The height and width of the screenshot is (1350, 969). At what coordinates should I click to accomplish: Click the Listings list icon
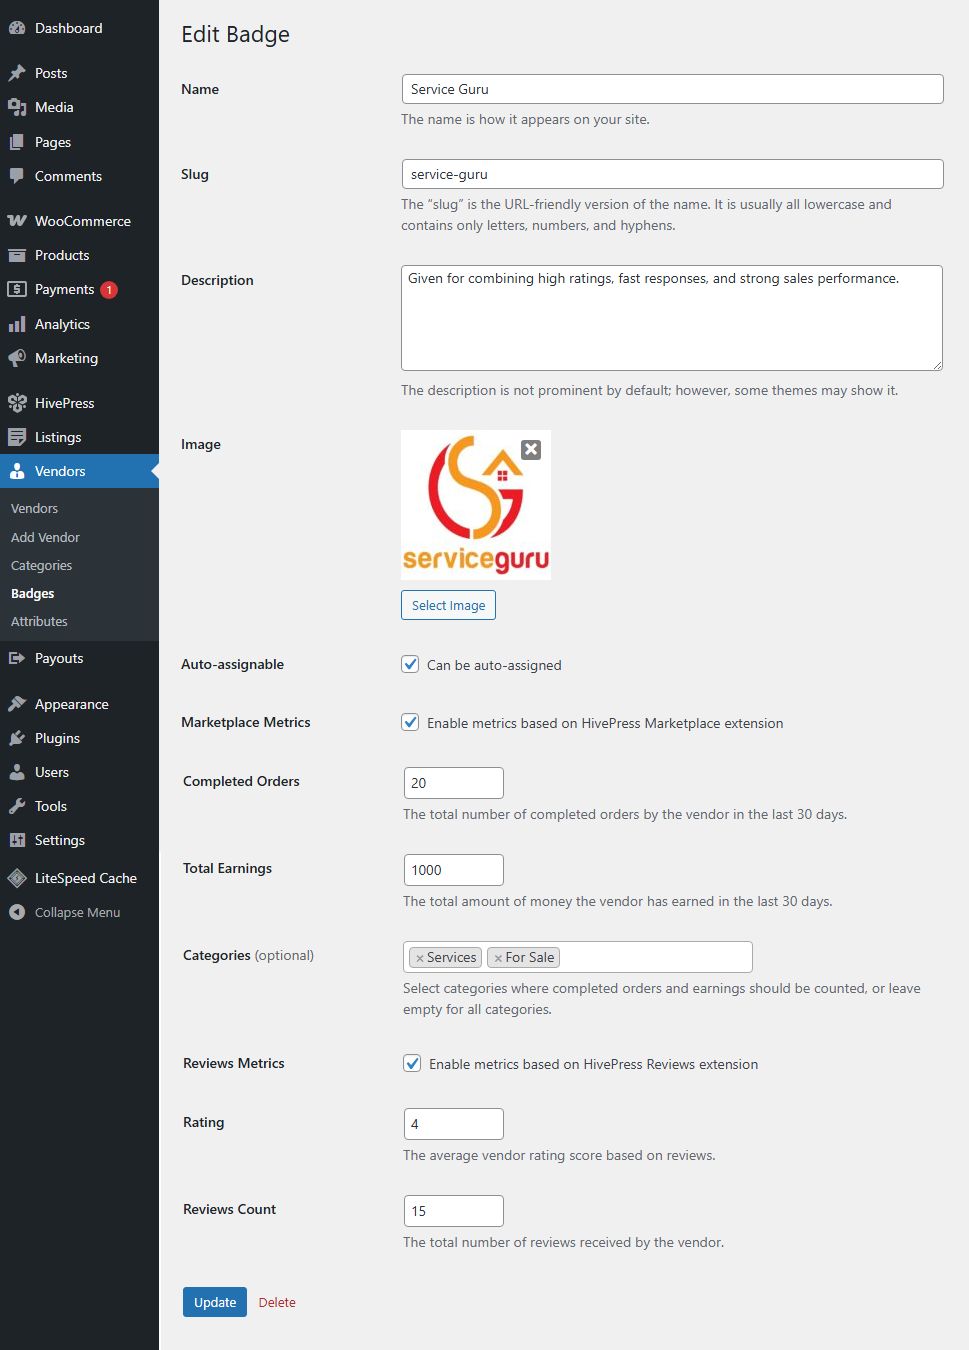point(17,437)
